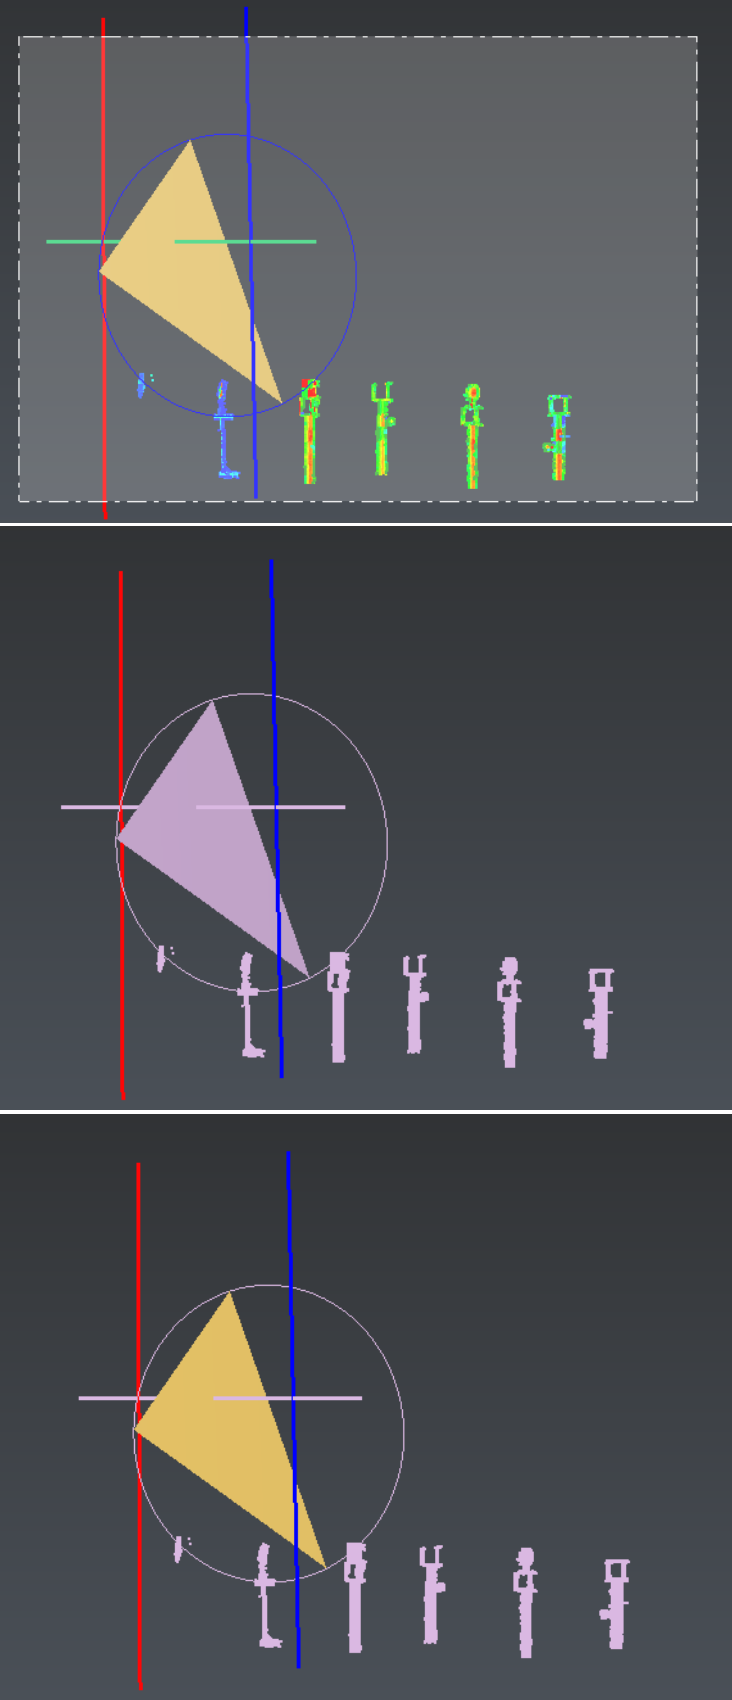This screenshot has width=732, height=1700.
Task: Pick the square-headed pink scan in middle view
Action: click(x=600, y=1015)
